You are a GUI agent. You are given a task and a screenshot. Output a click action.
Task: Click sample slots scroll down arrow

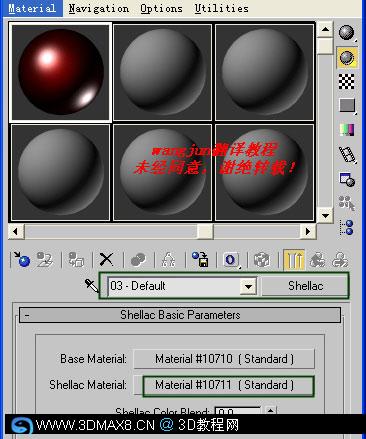tap(325, 215)
